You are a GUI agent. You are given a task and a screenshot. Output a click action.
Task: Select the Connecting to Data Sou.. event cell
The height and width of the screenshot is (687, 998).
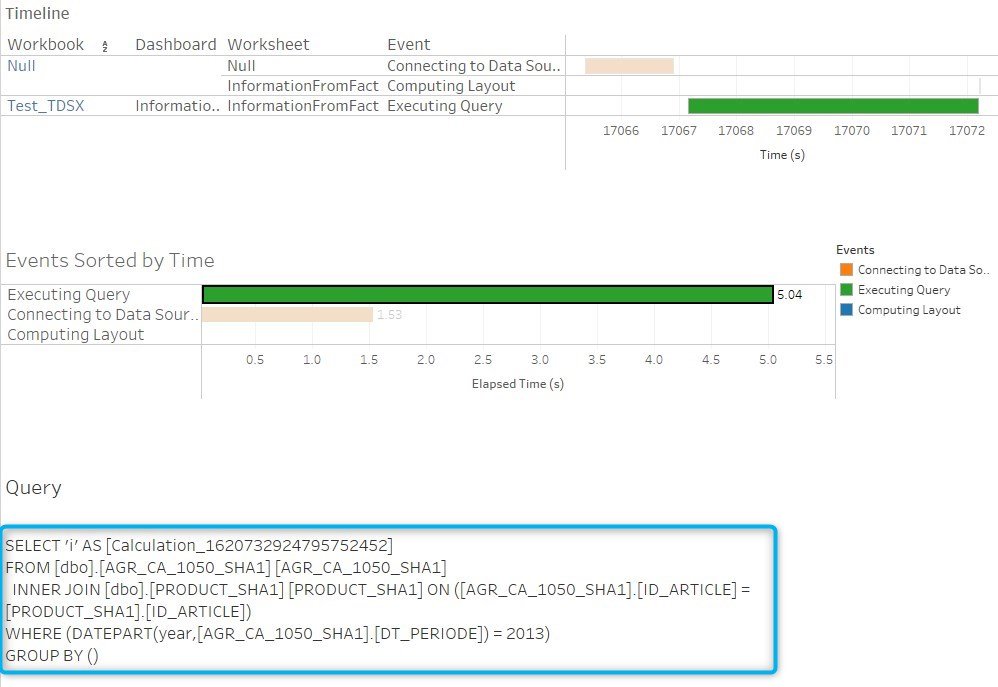474,66
